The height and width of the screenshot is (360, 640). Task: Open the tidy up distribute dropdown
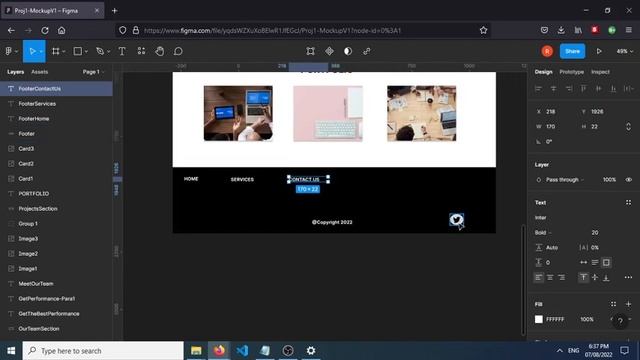pos(629,89)
